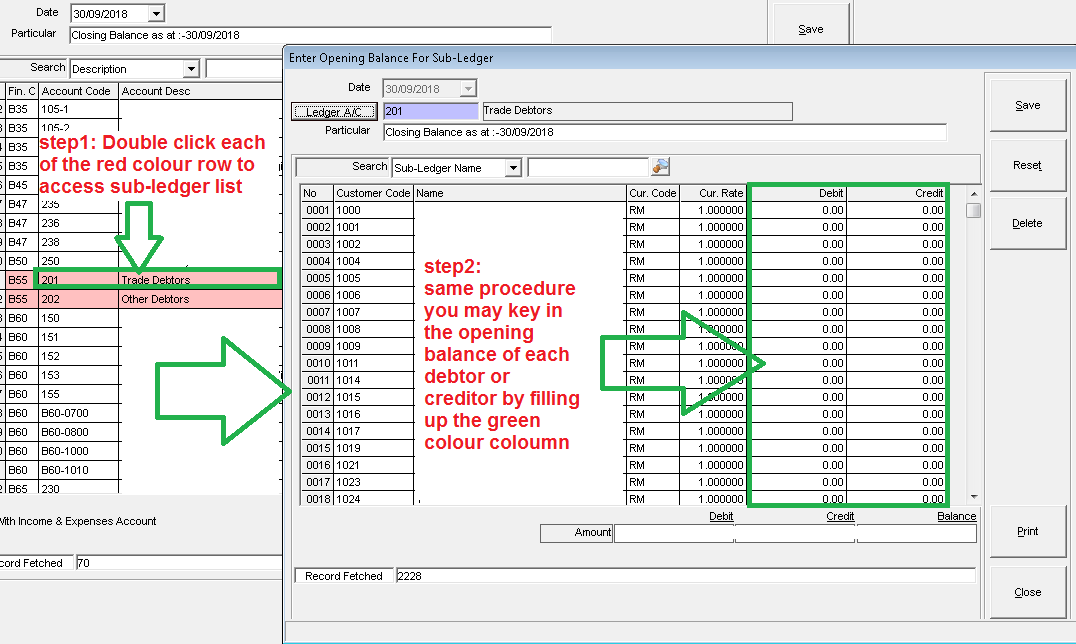Click the search icon beside the sub-ledger search field
The width and height of the screenshot is (1076, 644).
(660, 167)
